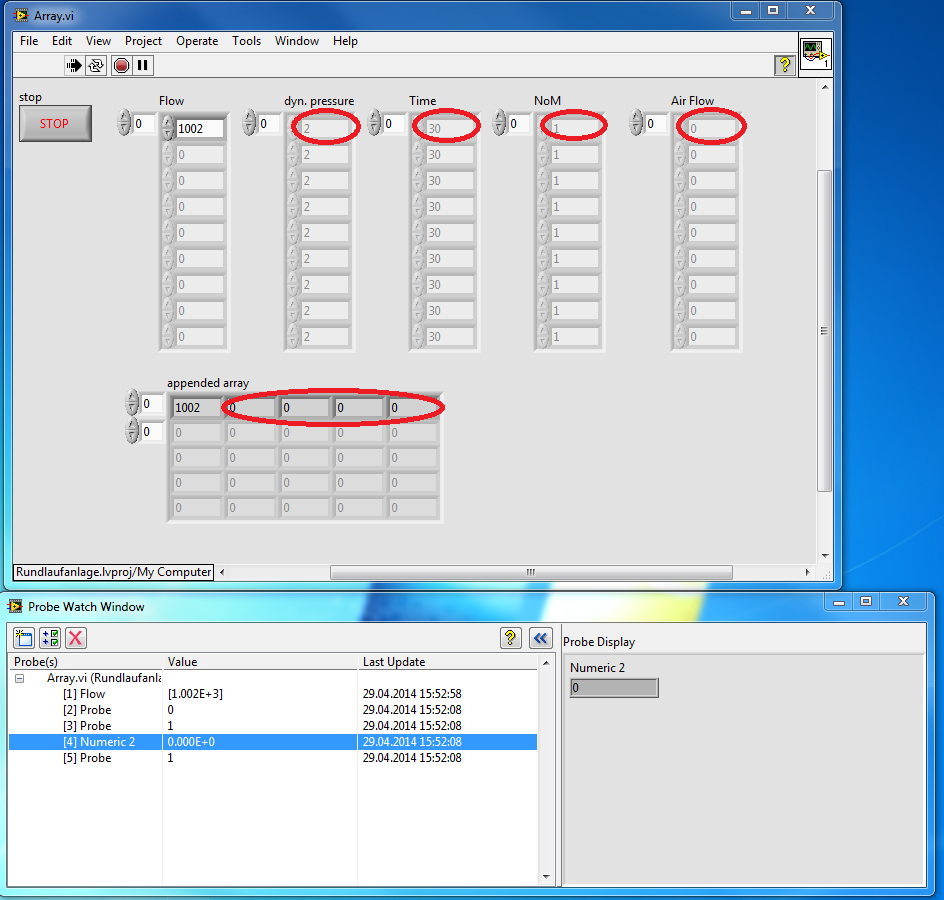
Task: Click the Last Update column header
Action: tap(448, 662)
